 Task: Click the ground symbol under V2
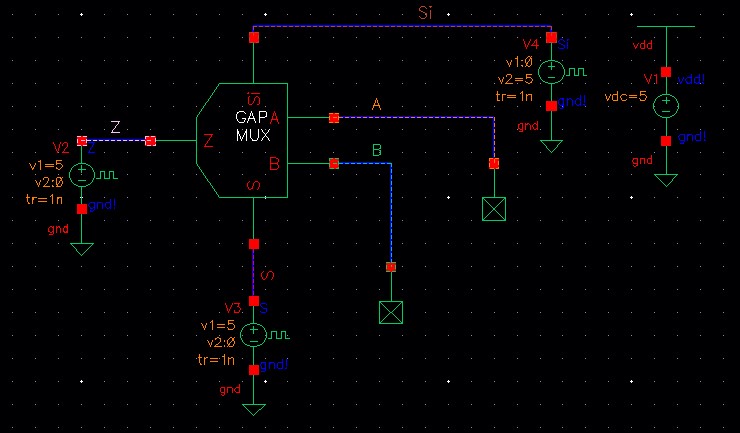coord(82,249)
